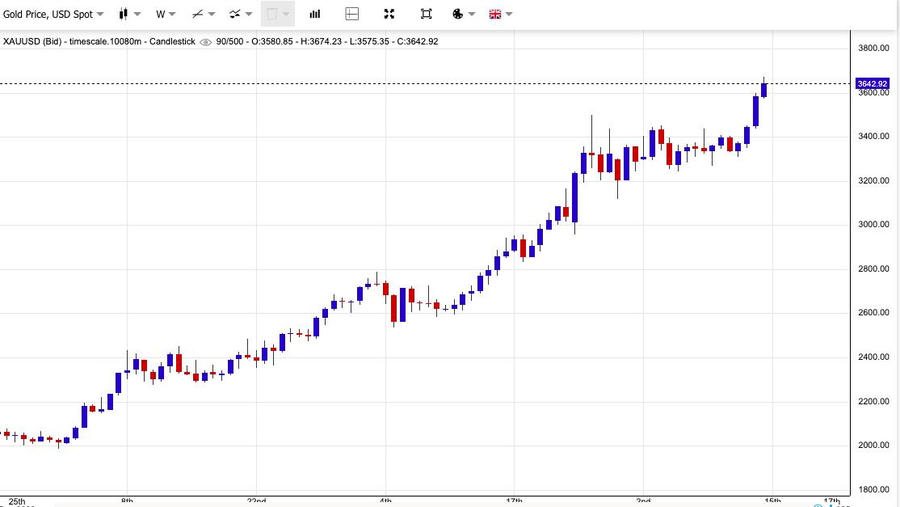Open the candlestick chart type selector
Viewport: 900px width, 507px height.
tap(129, 14)
